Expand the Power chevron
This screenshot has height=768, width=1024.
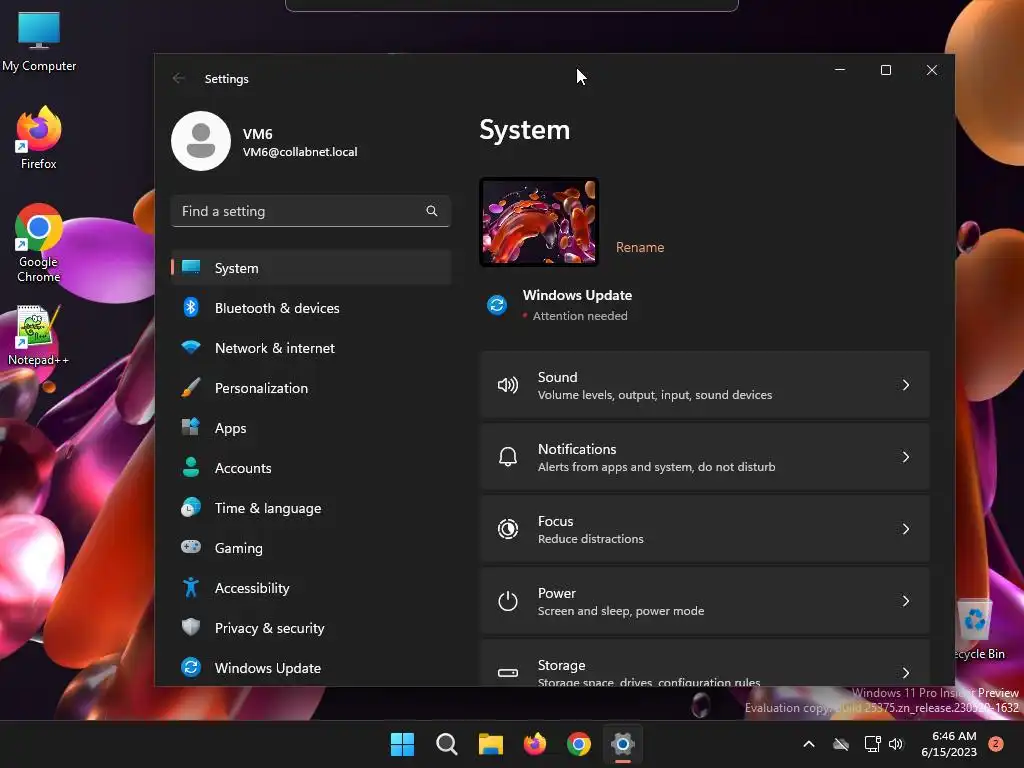pos(906,601)
